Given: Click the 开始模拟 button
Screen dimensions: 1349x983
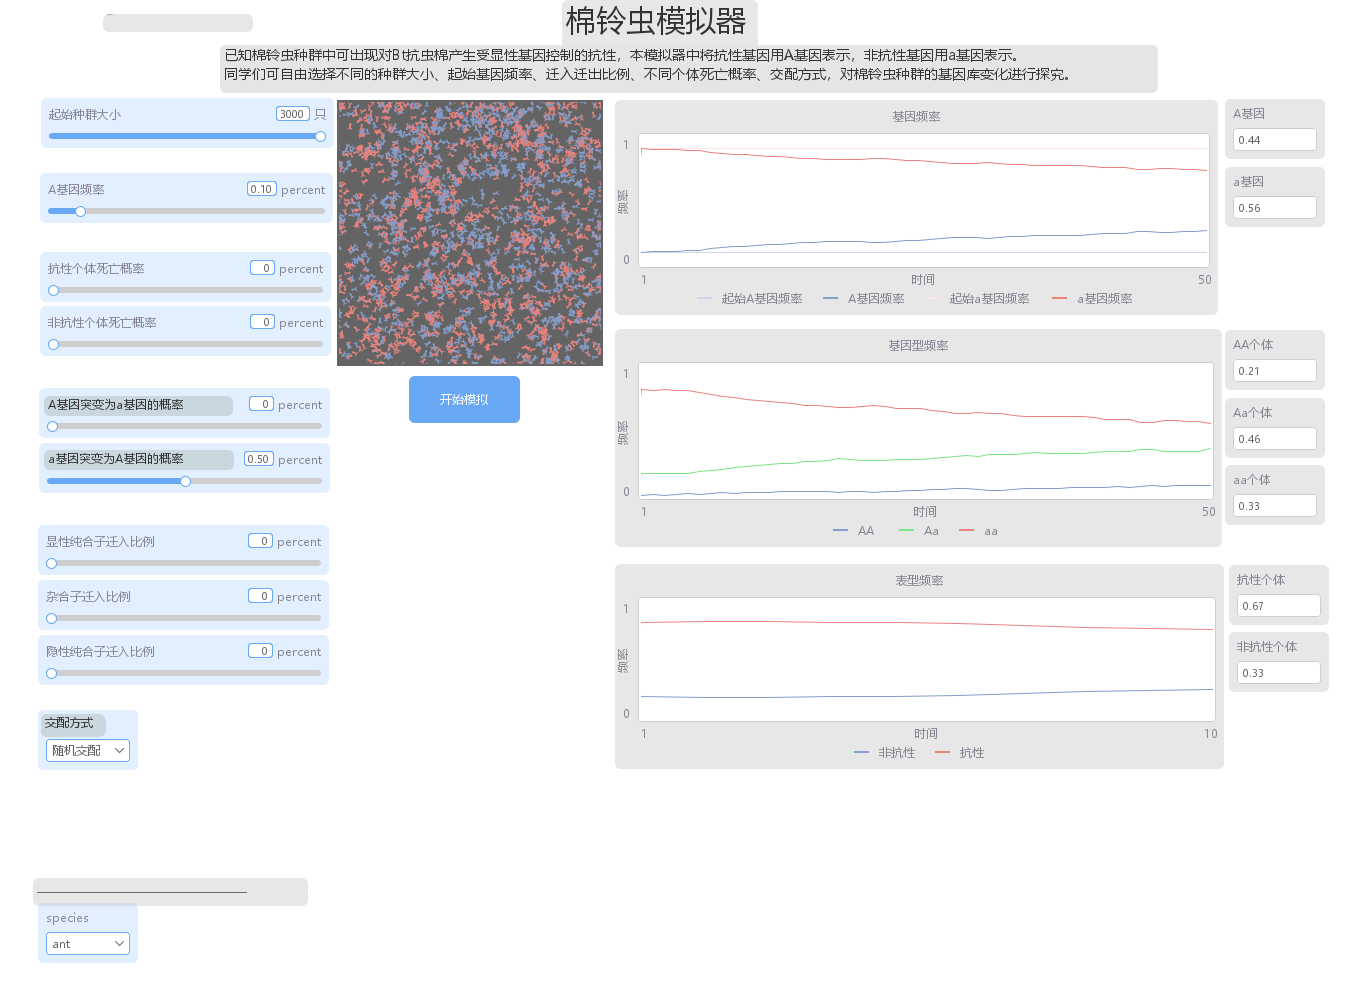Looking at the screenshot, I should pos(464,400).
